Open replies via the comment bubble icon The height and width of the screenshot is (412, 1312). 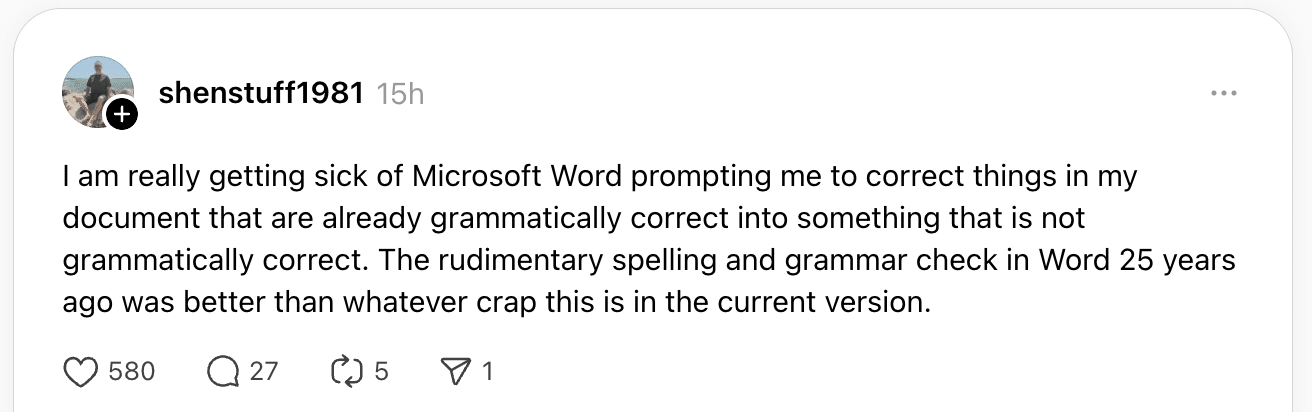[223, 372]
